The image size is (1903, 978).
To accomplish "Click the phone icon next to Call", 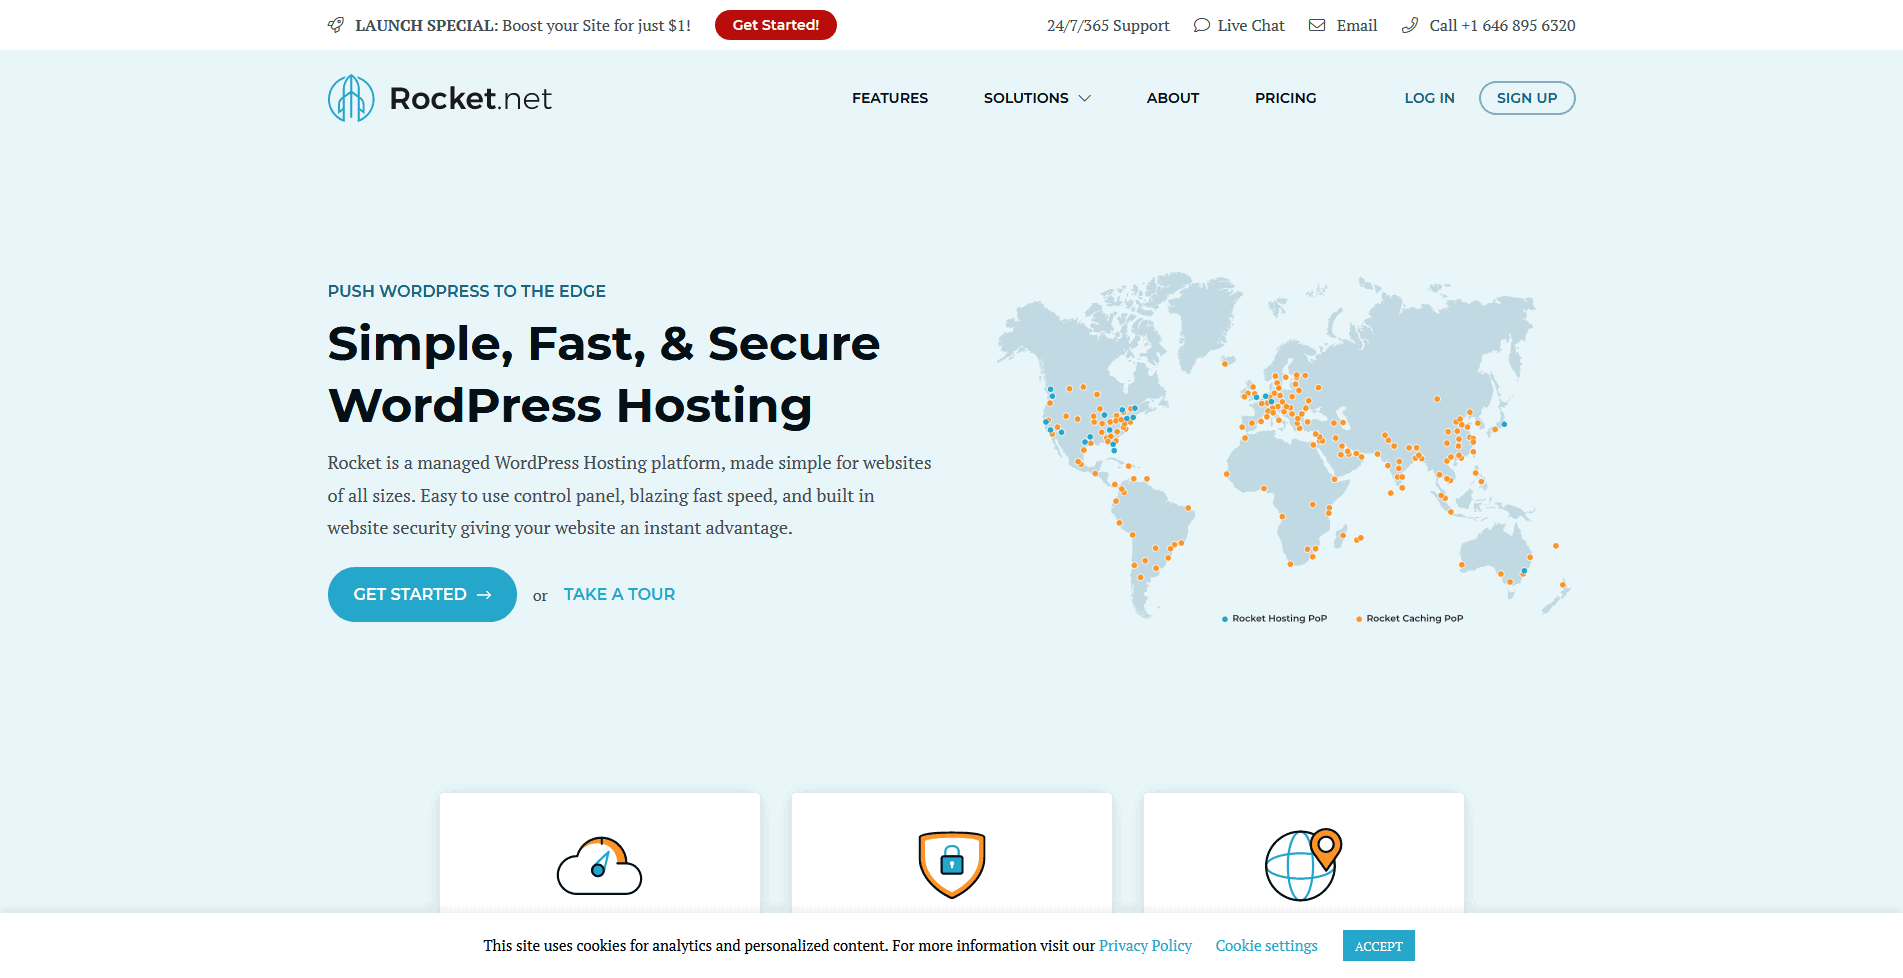I will tap(1410, 25).
